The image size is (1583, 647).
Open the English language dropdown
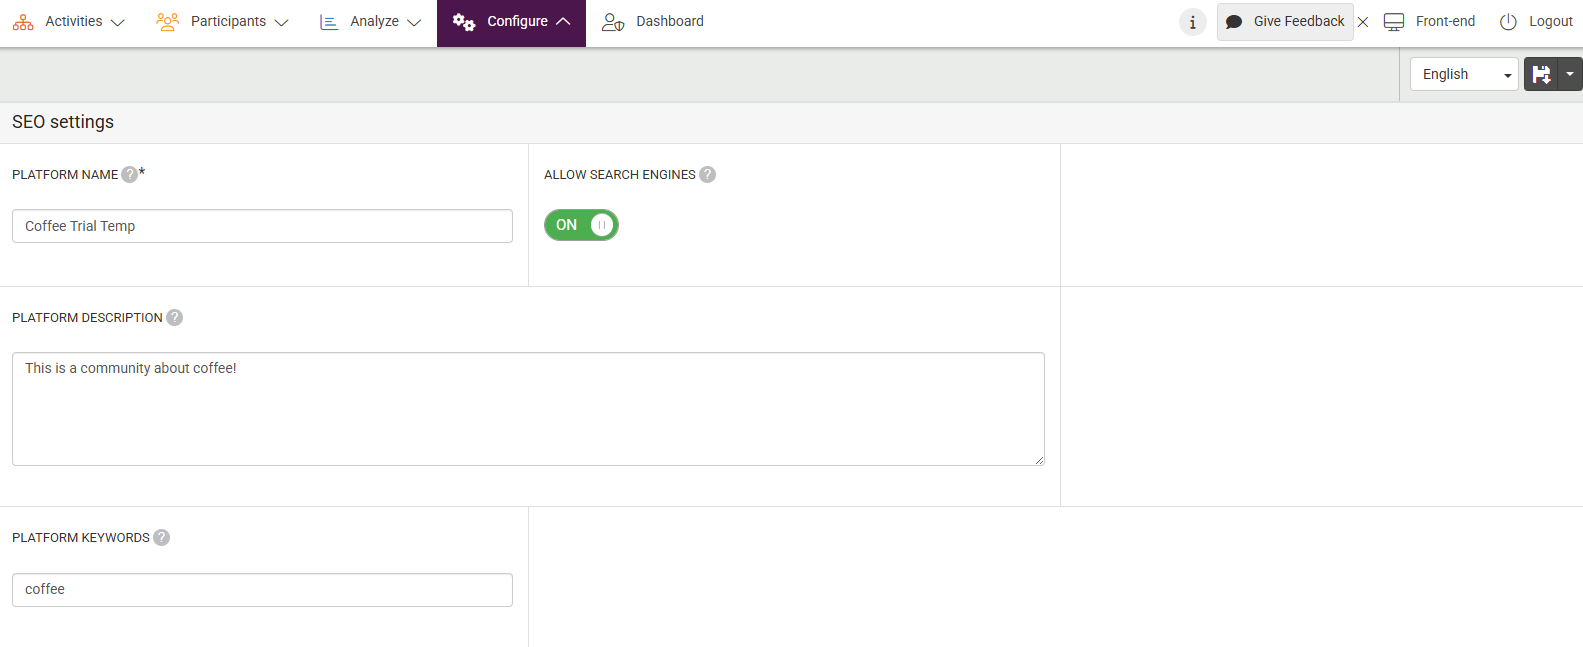tap(1464, 74)
